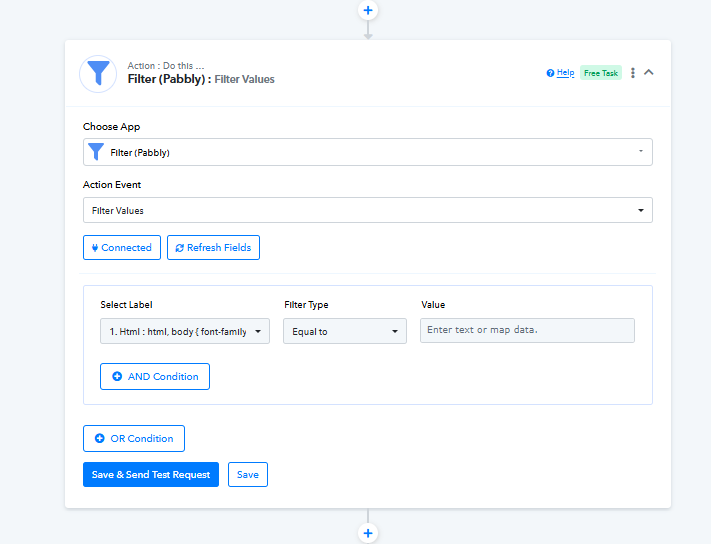The height and width of the screenshot is (544, 711).
Task: Click Save & Send Test Request
Action: 150,475
